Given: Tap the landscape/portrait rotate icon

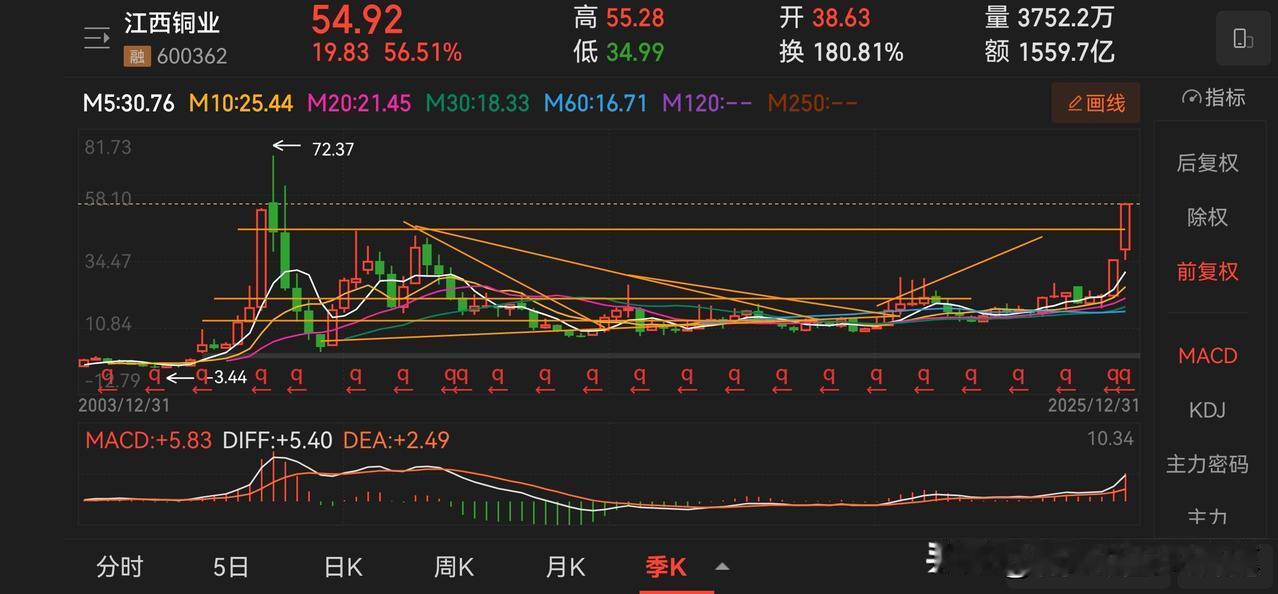Looking at the screenshot, I should (1242, 39).
